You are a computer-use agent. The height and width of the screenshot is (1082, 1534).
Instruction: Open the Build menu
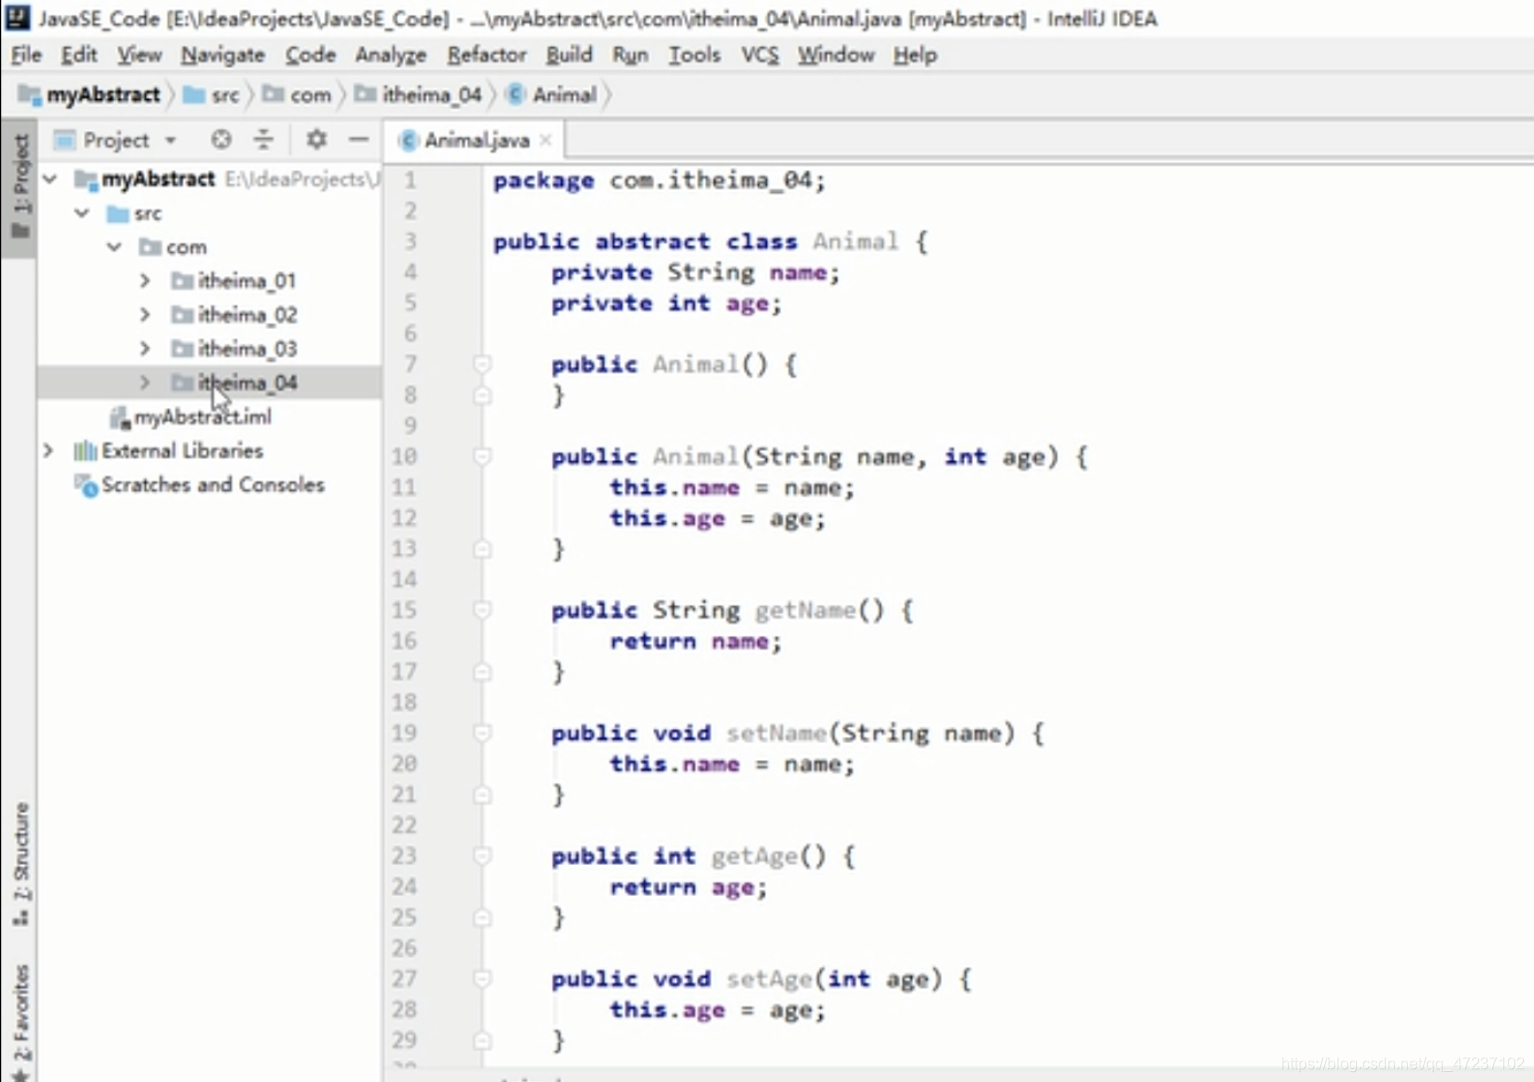pyautogui.click(x=568, y=55)
